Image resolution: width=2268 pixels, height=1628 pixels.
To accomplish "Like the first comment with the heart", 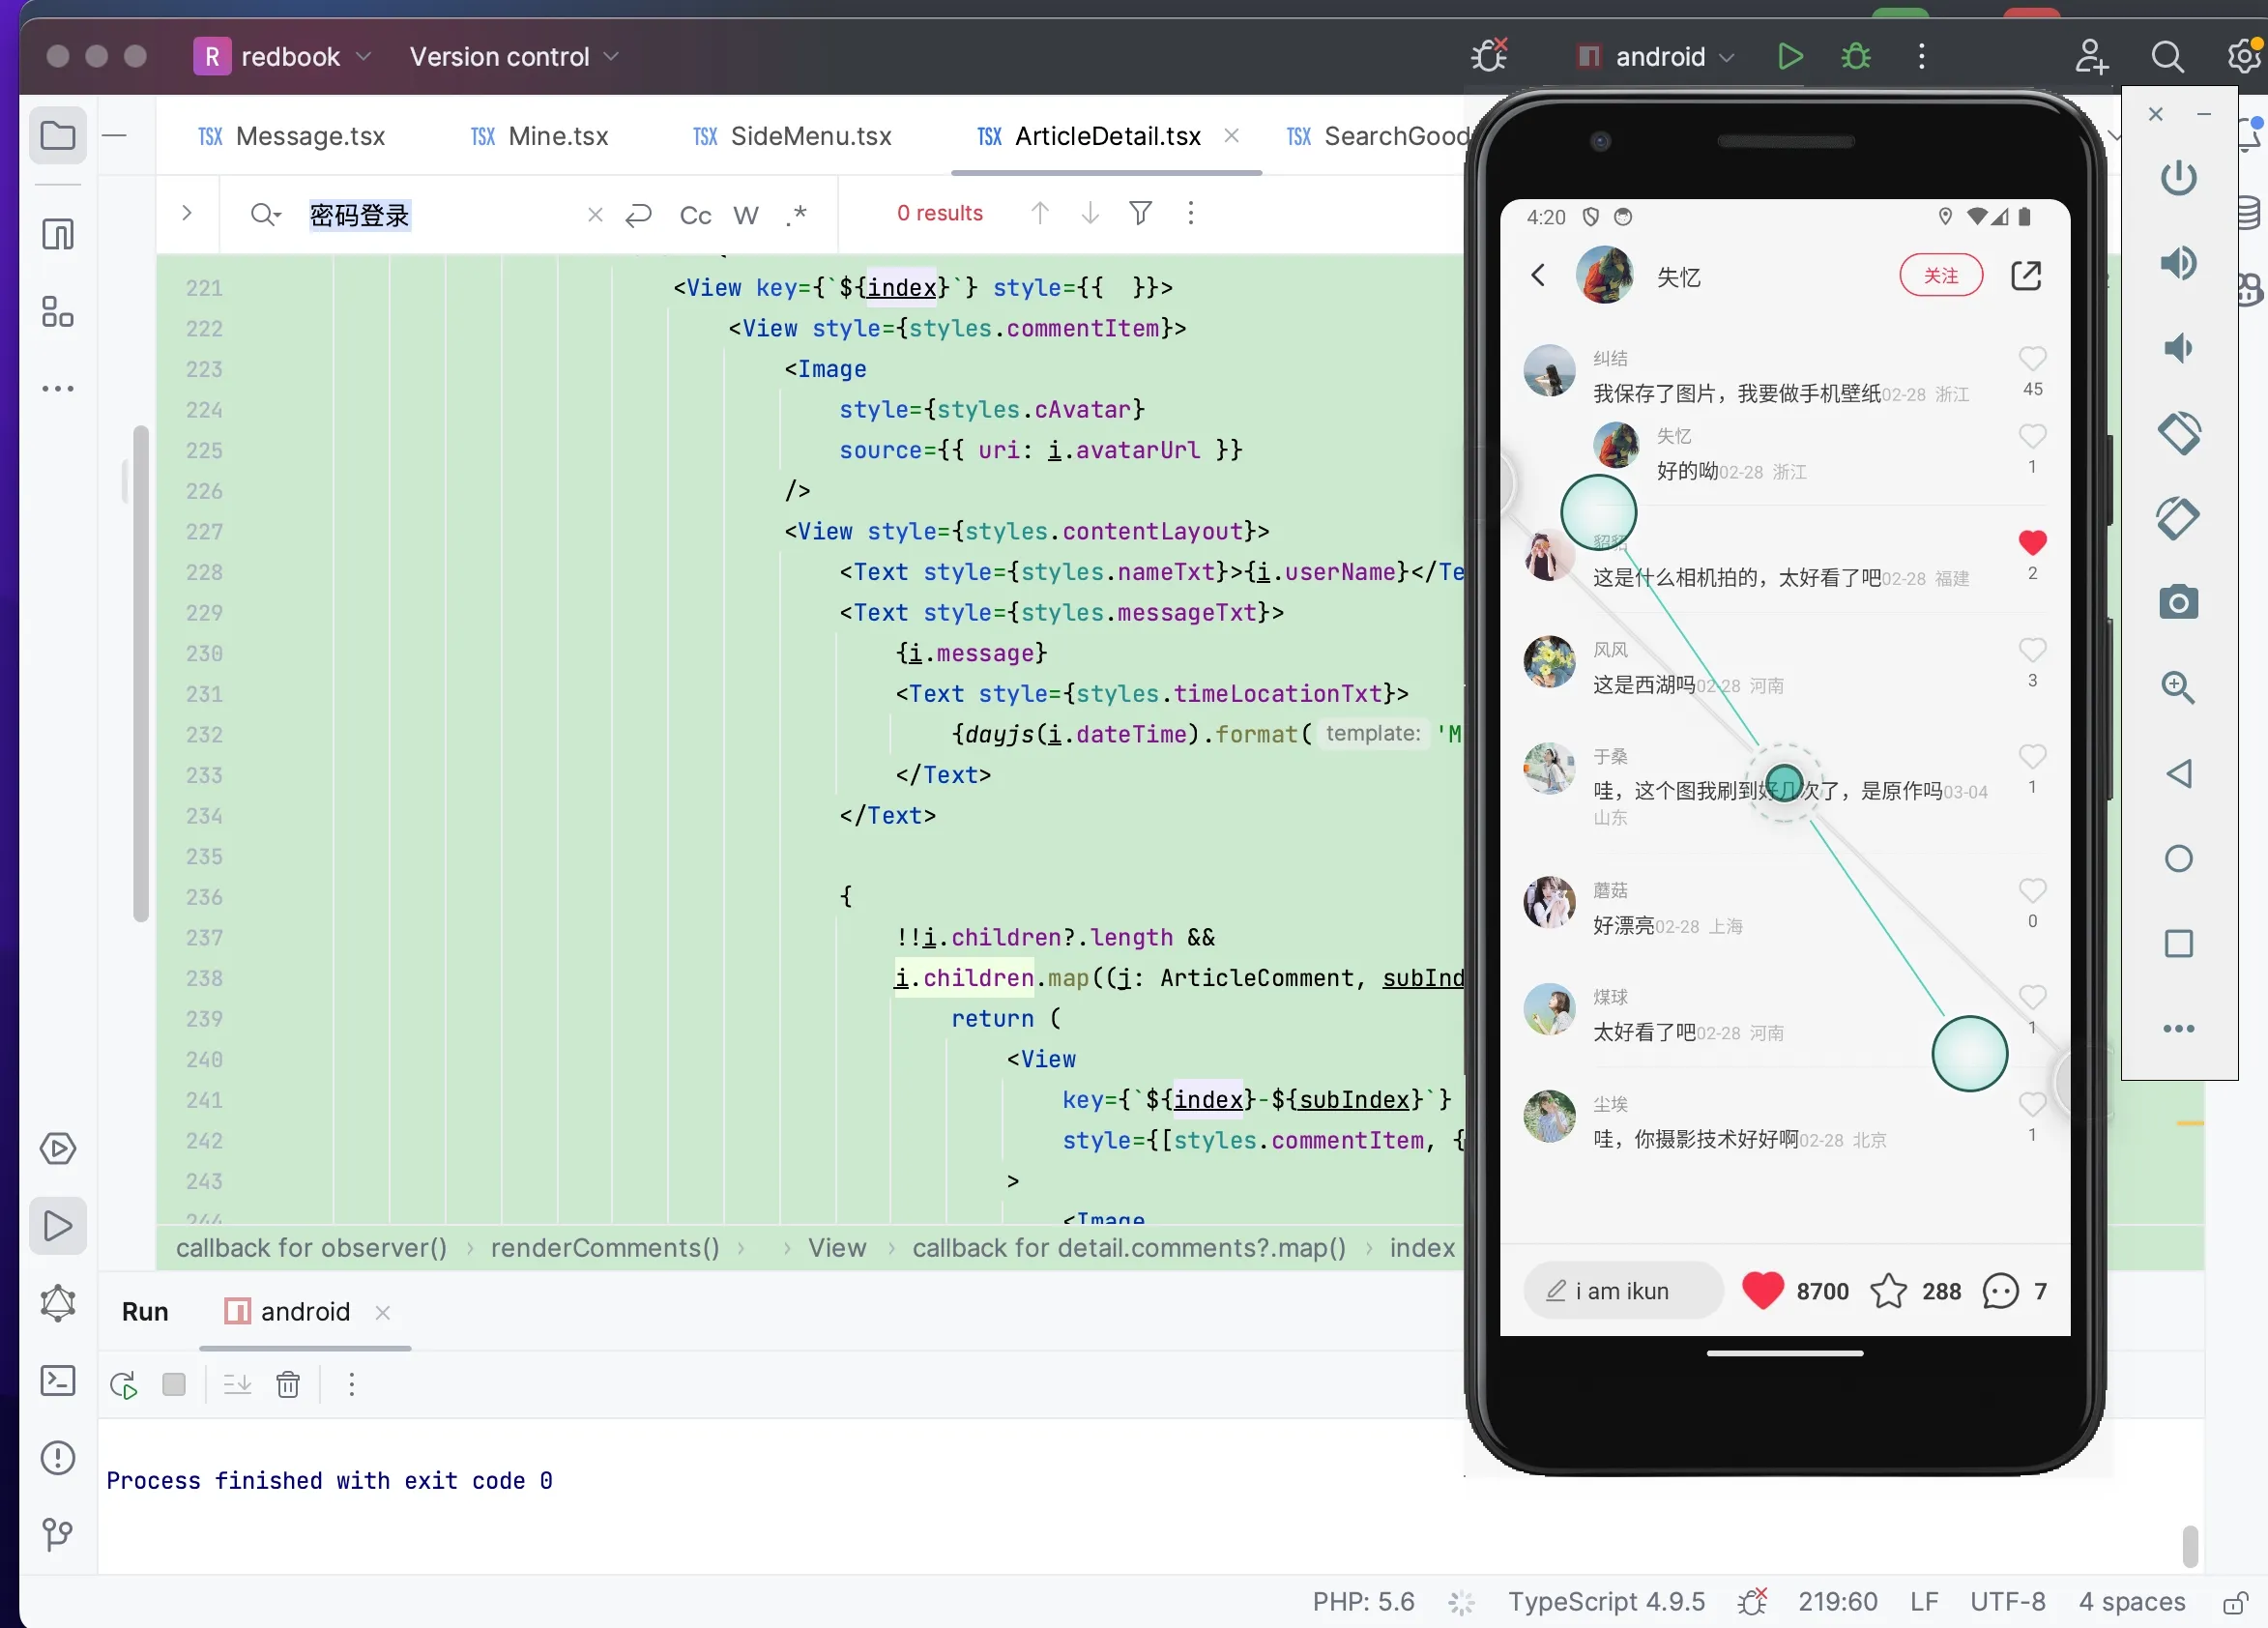I will (x=2032, y=358).
